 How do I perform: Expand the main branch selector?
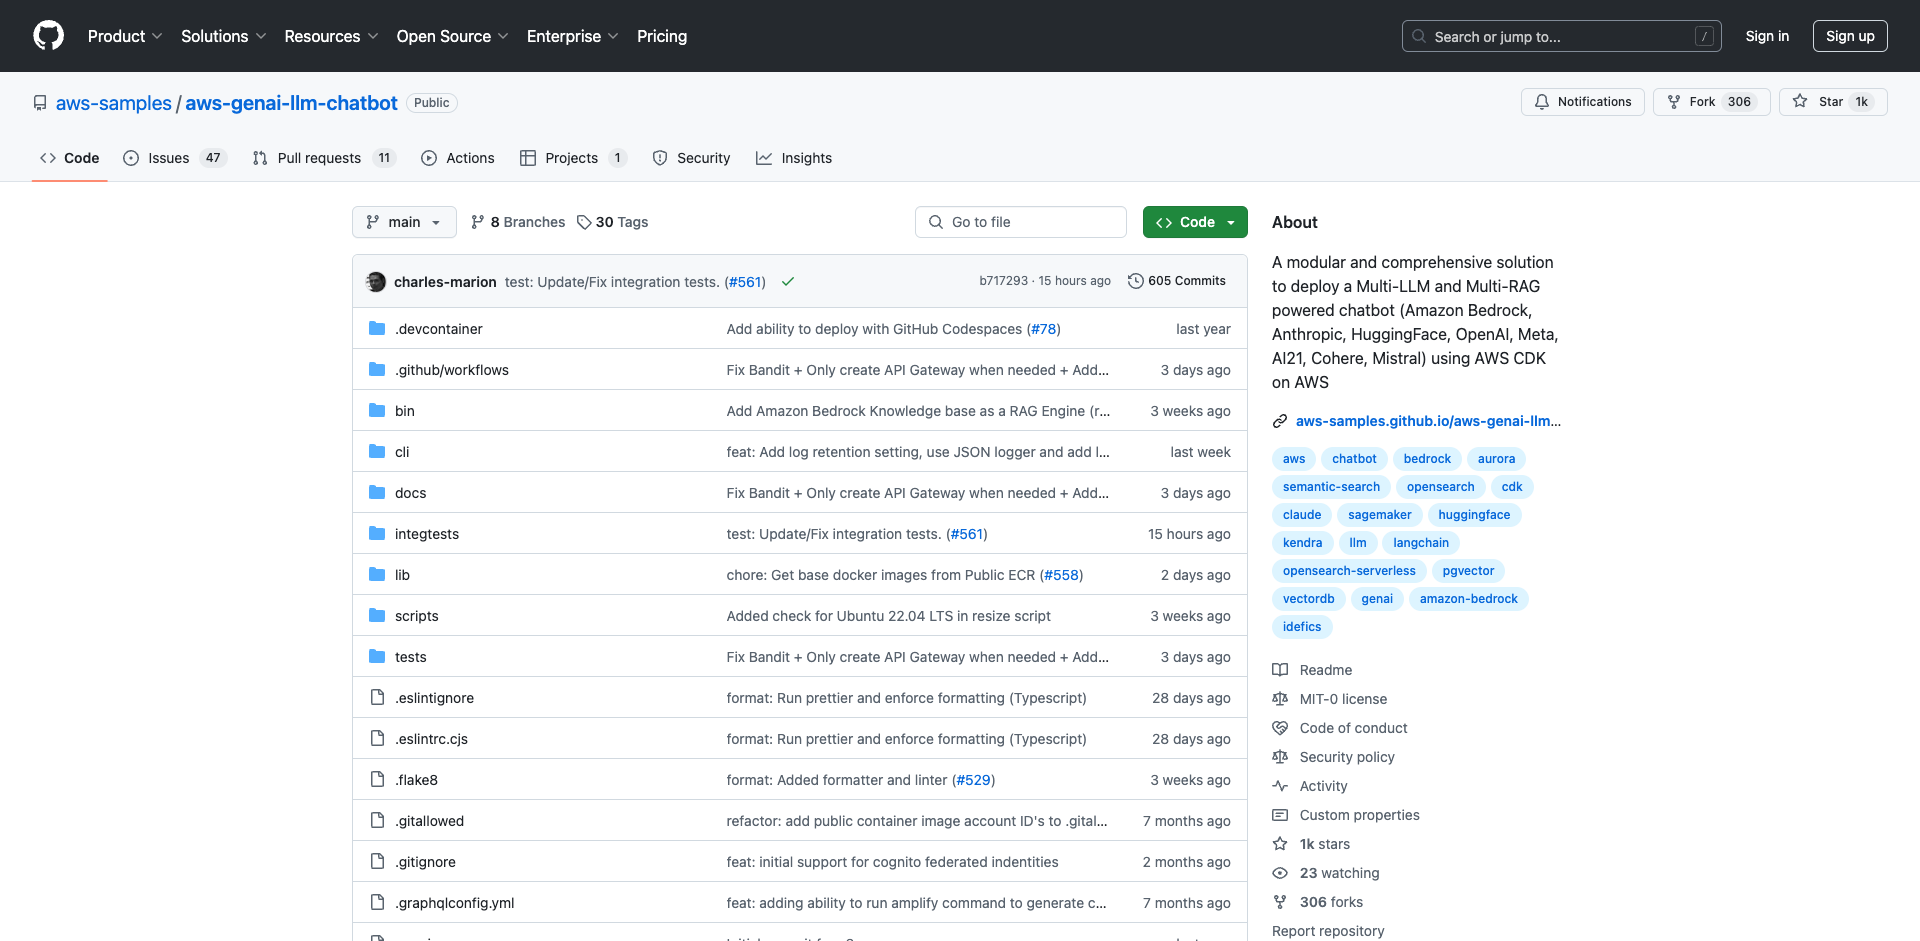click(404, 221)
